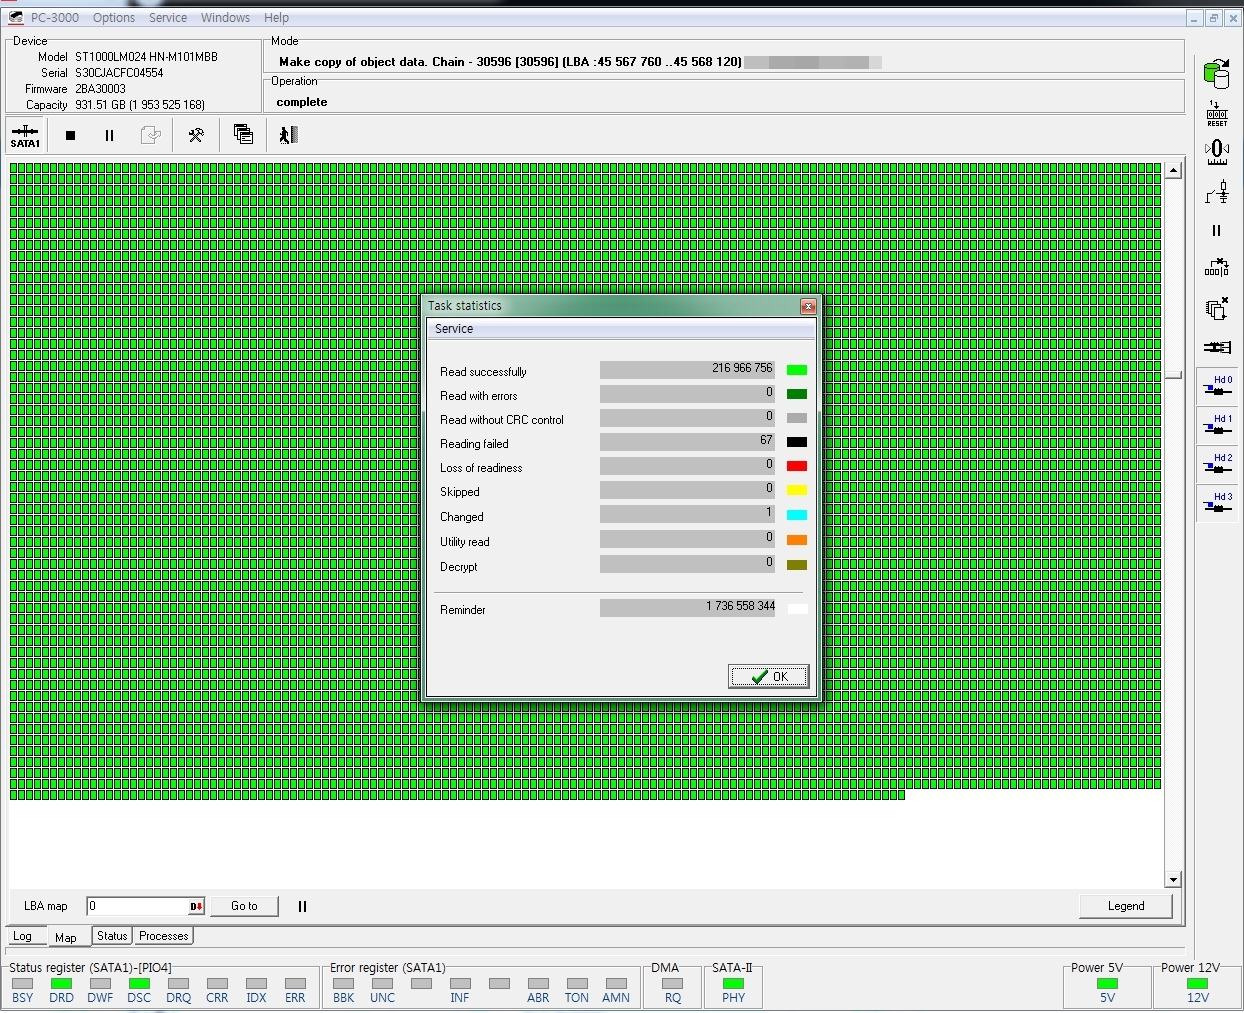Image resolution: width=1244 pixels, height=1013 pixels.
Task: Open the Windows menu
Action: pos(225,18)
